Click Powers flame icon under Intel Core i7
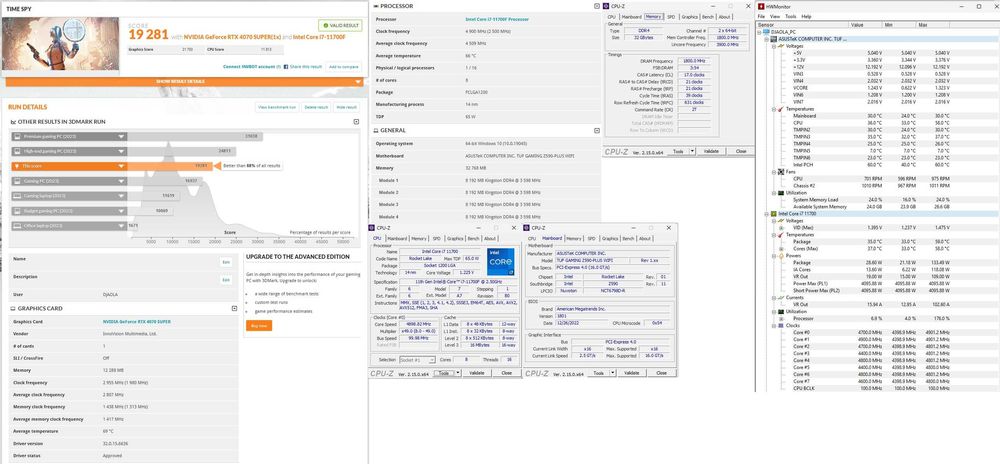Screen dimensions: 1000x464 [x=781, y=255]
